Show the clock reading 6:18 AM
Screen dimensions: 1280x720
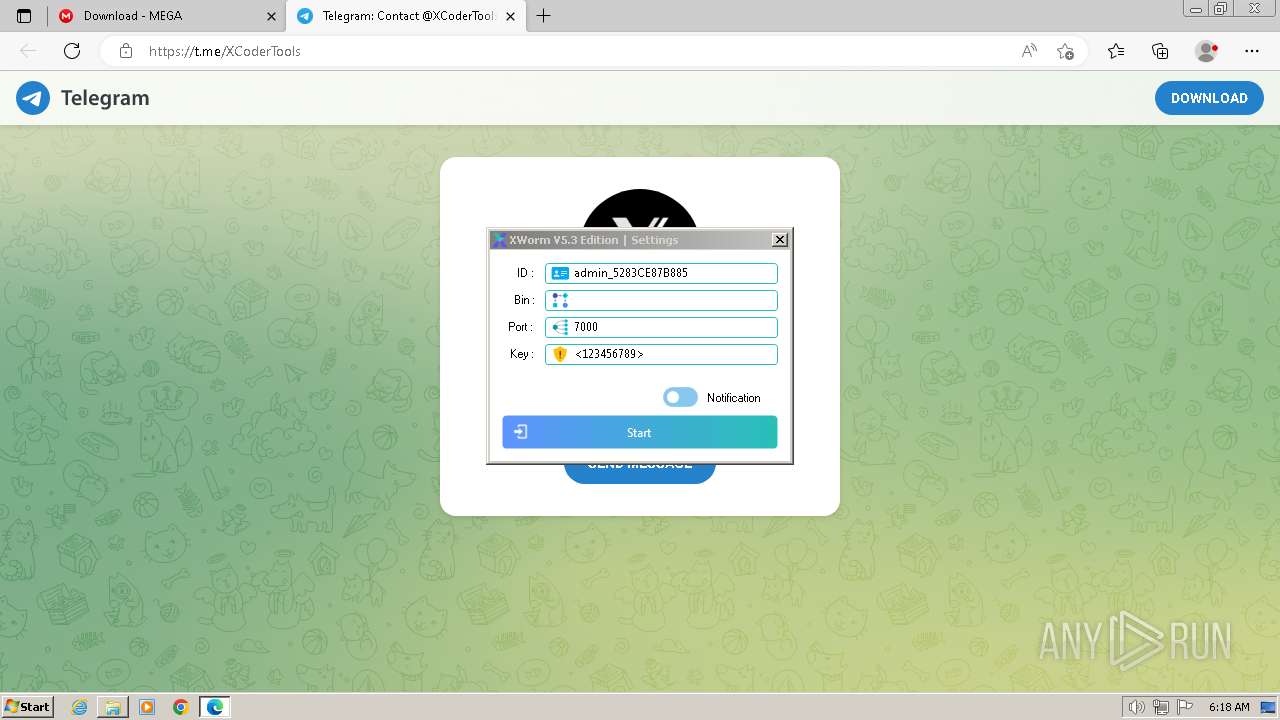[1229, 707]
